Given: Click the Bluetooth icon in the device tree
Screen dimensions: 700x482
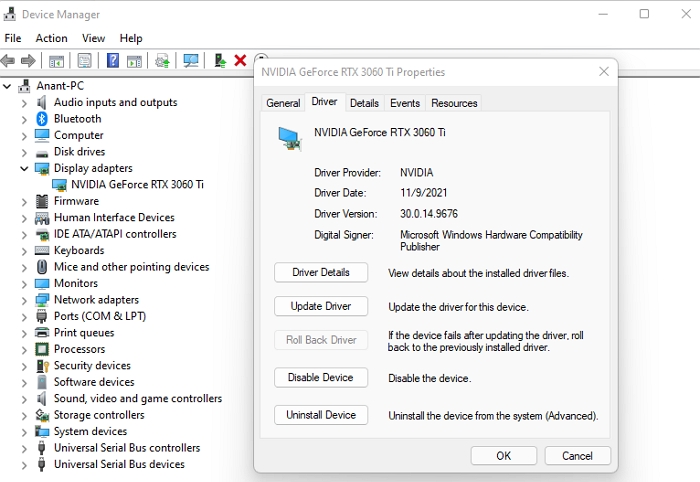Looking at the screenshot, I should (x=42, y=119).
